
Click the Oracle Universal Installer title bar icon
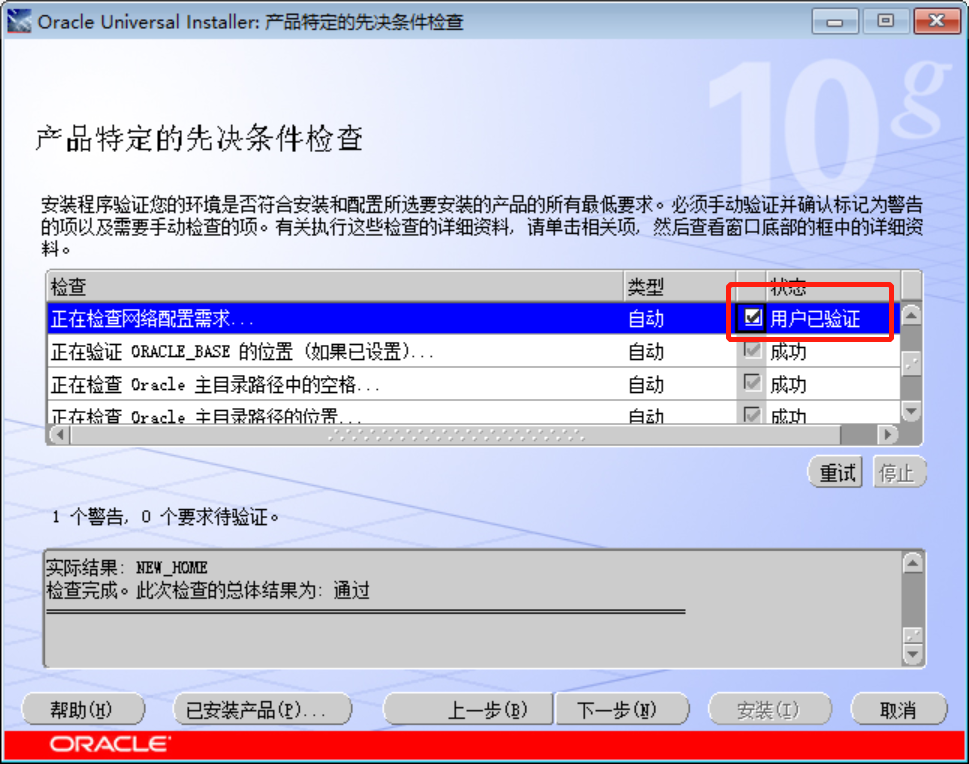point(19,22)
